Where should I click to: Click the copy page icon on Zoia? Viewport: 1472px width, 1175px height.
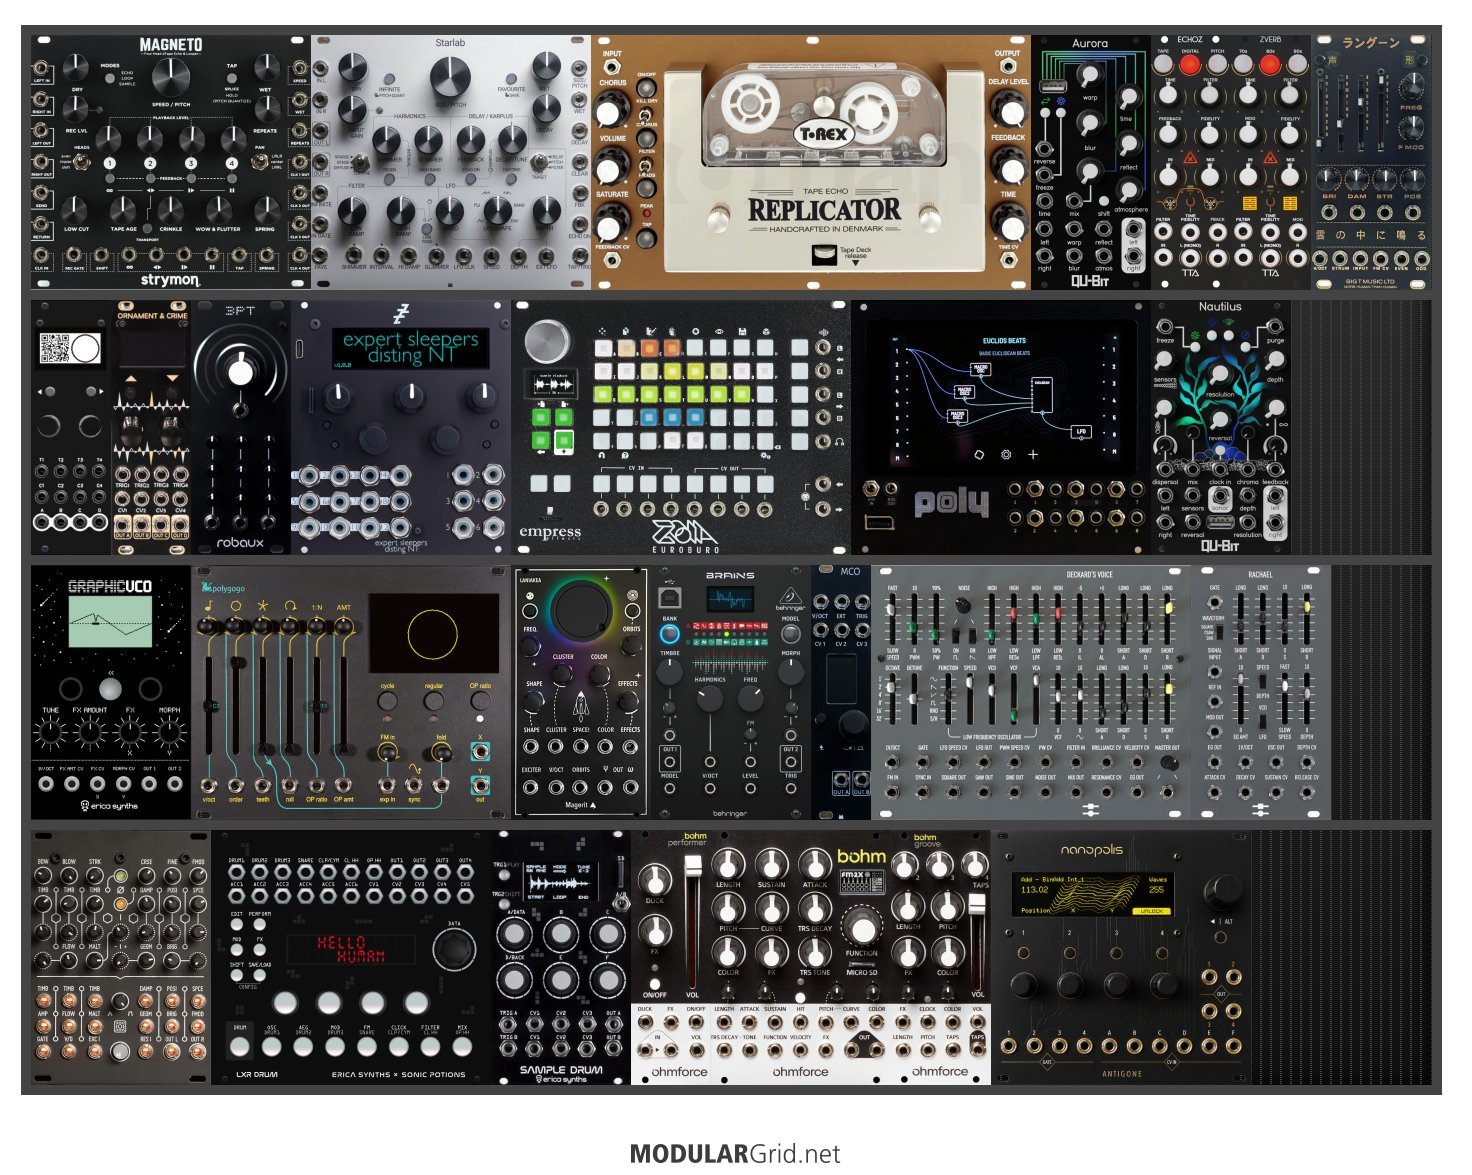click(626, 331)
